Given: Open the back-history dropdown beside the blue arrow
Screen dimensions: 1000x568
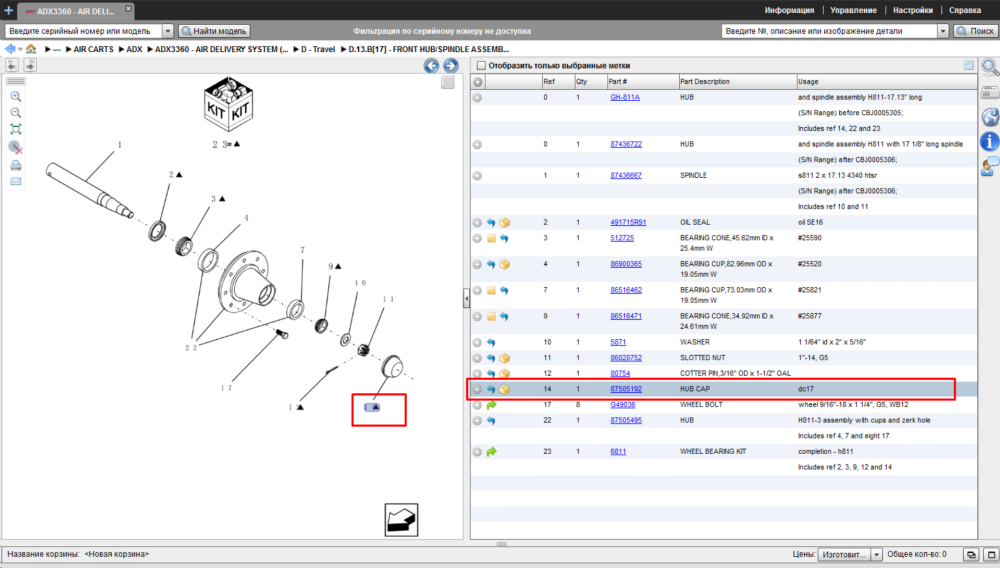Looking at the screenshot, I should pos(20,50).
